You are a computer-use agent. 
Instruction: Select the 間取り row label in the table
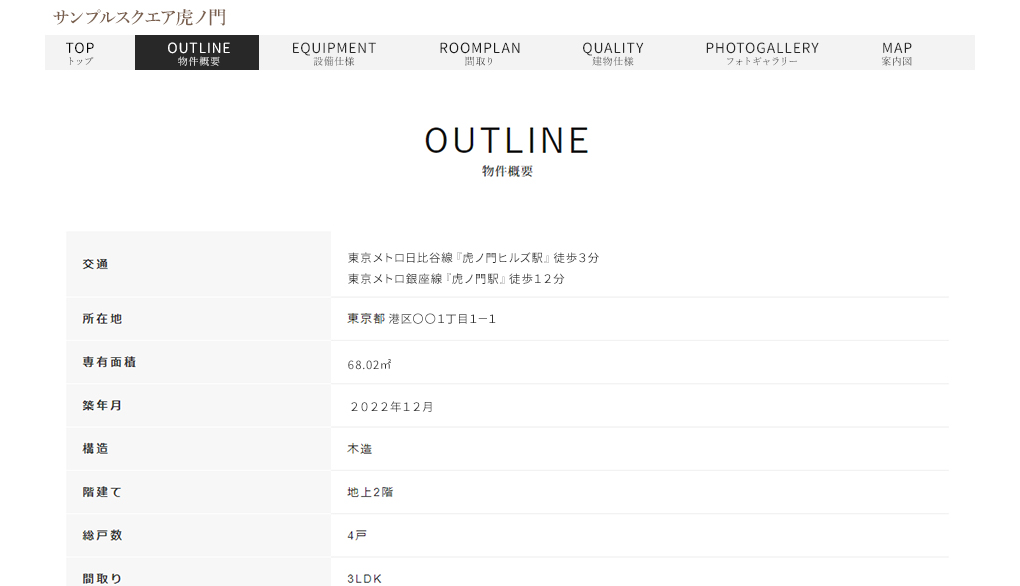(102, 578)
